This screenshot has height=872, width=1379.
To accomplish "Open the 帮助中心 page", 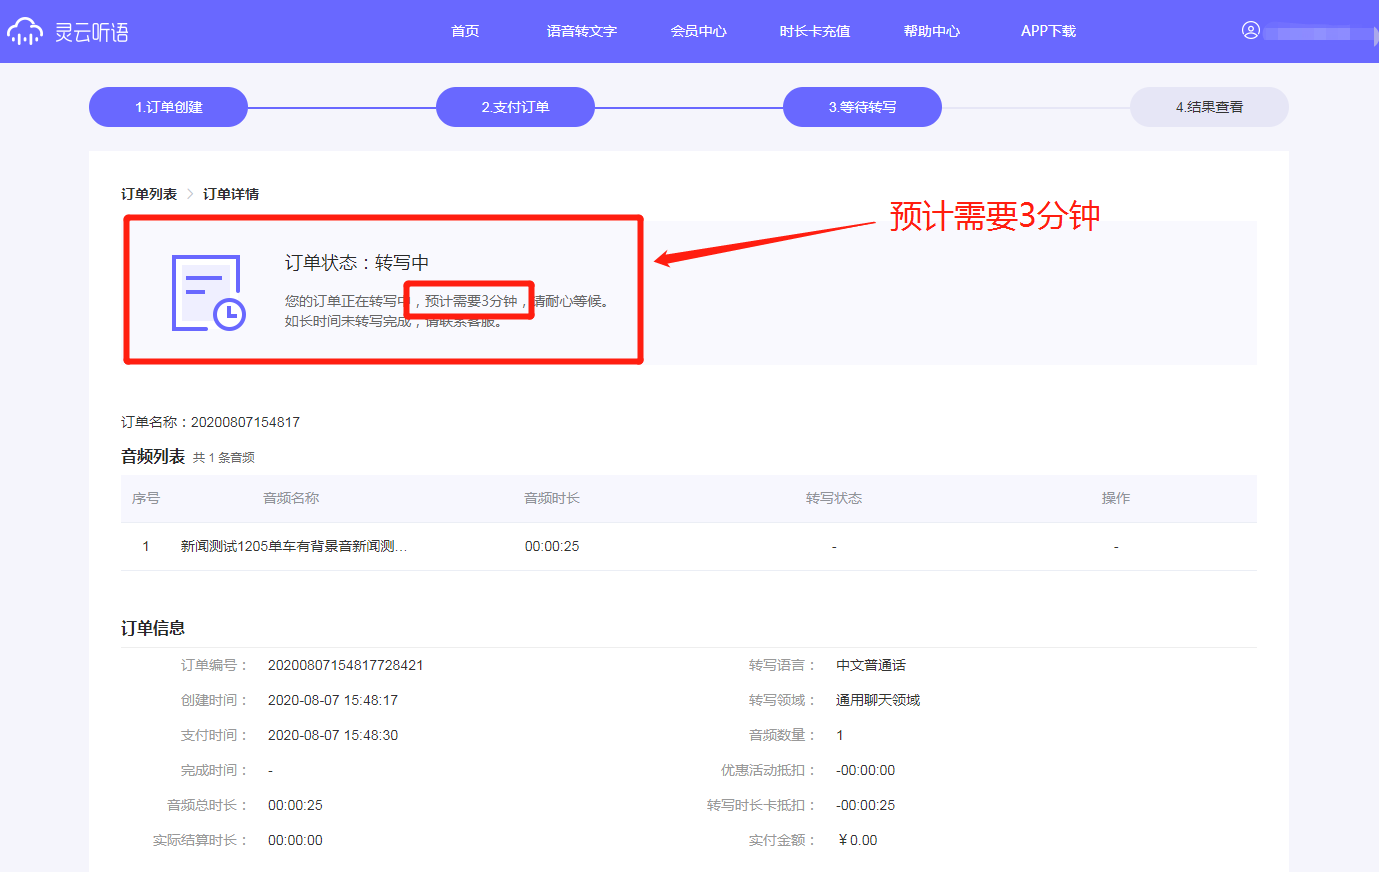I will point(931,31).
